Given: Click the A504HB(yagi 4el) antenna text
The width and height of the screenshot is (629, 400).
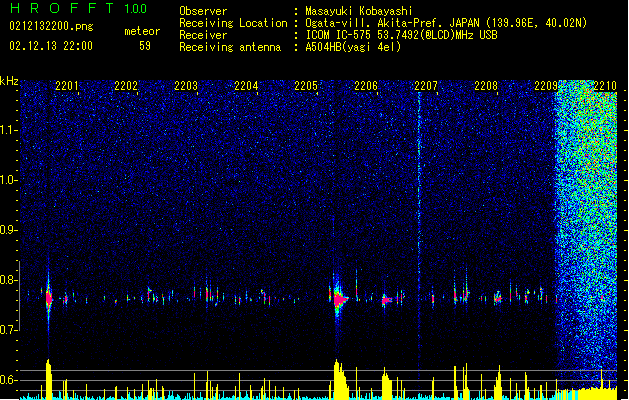Looking at the screenshot, I should (353, 47).
